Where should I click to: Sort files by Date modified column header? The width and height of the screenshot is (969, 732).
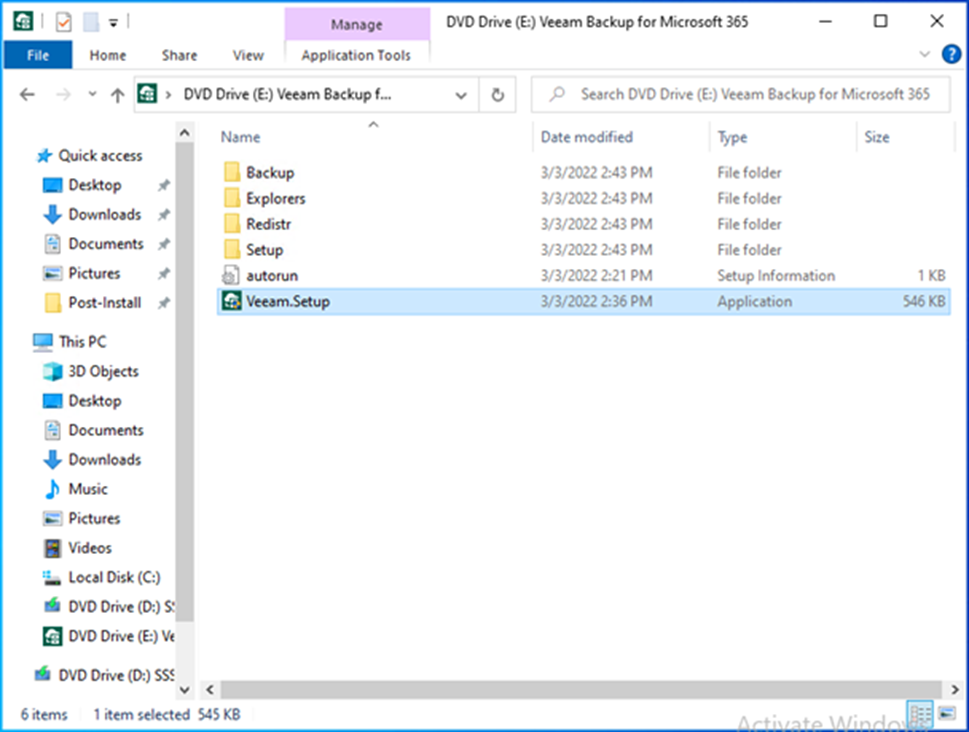(587, 137)
